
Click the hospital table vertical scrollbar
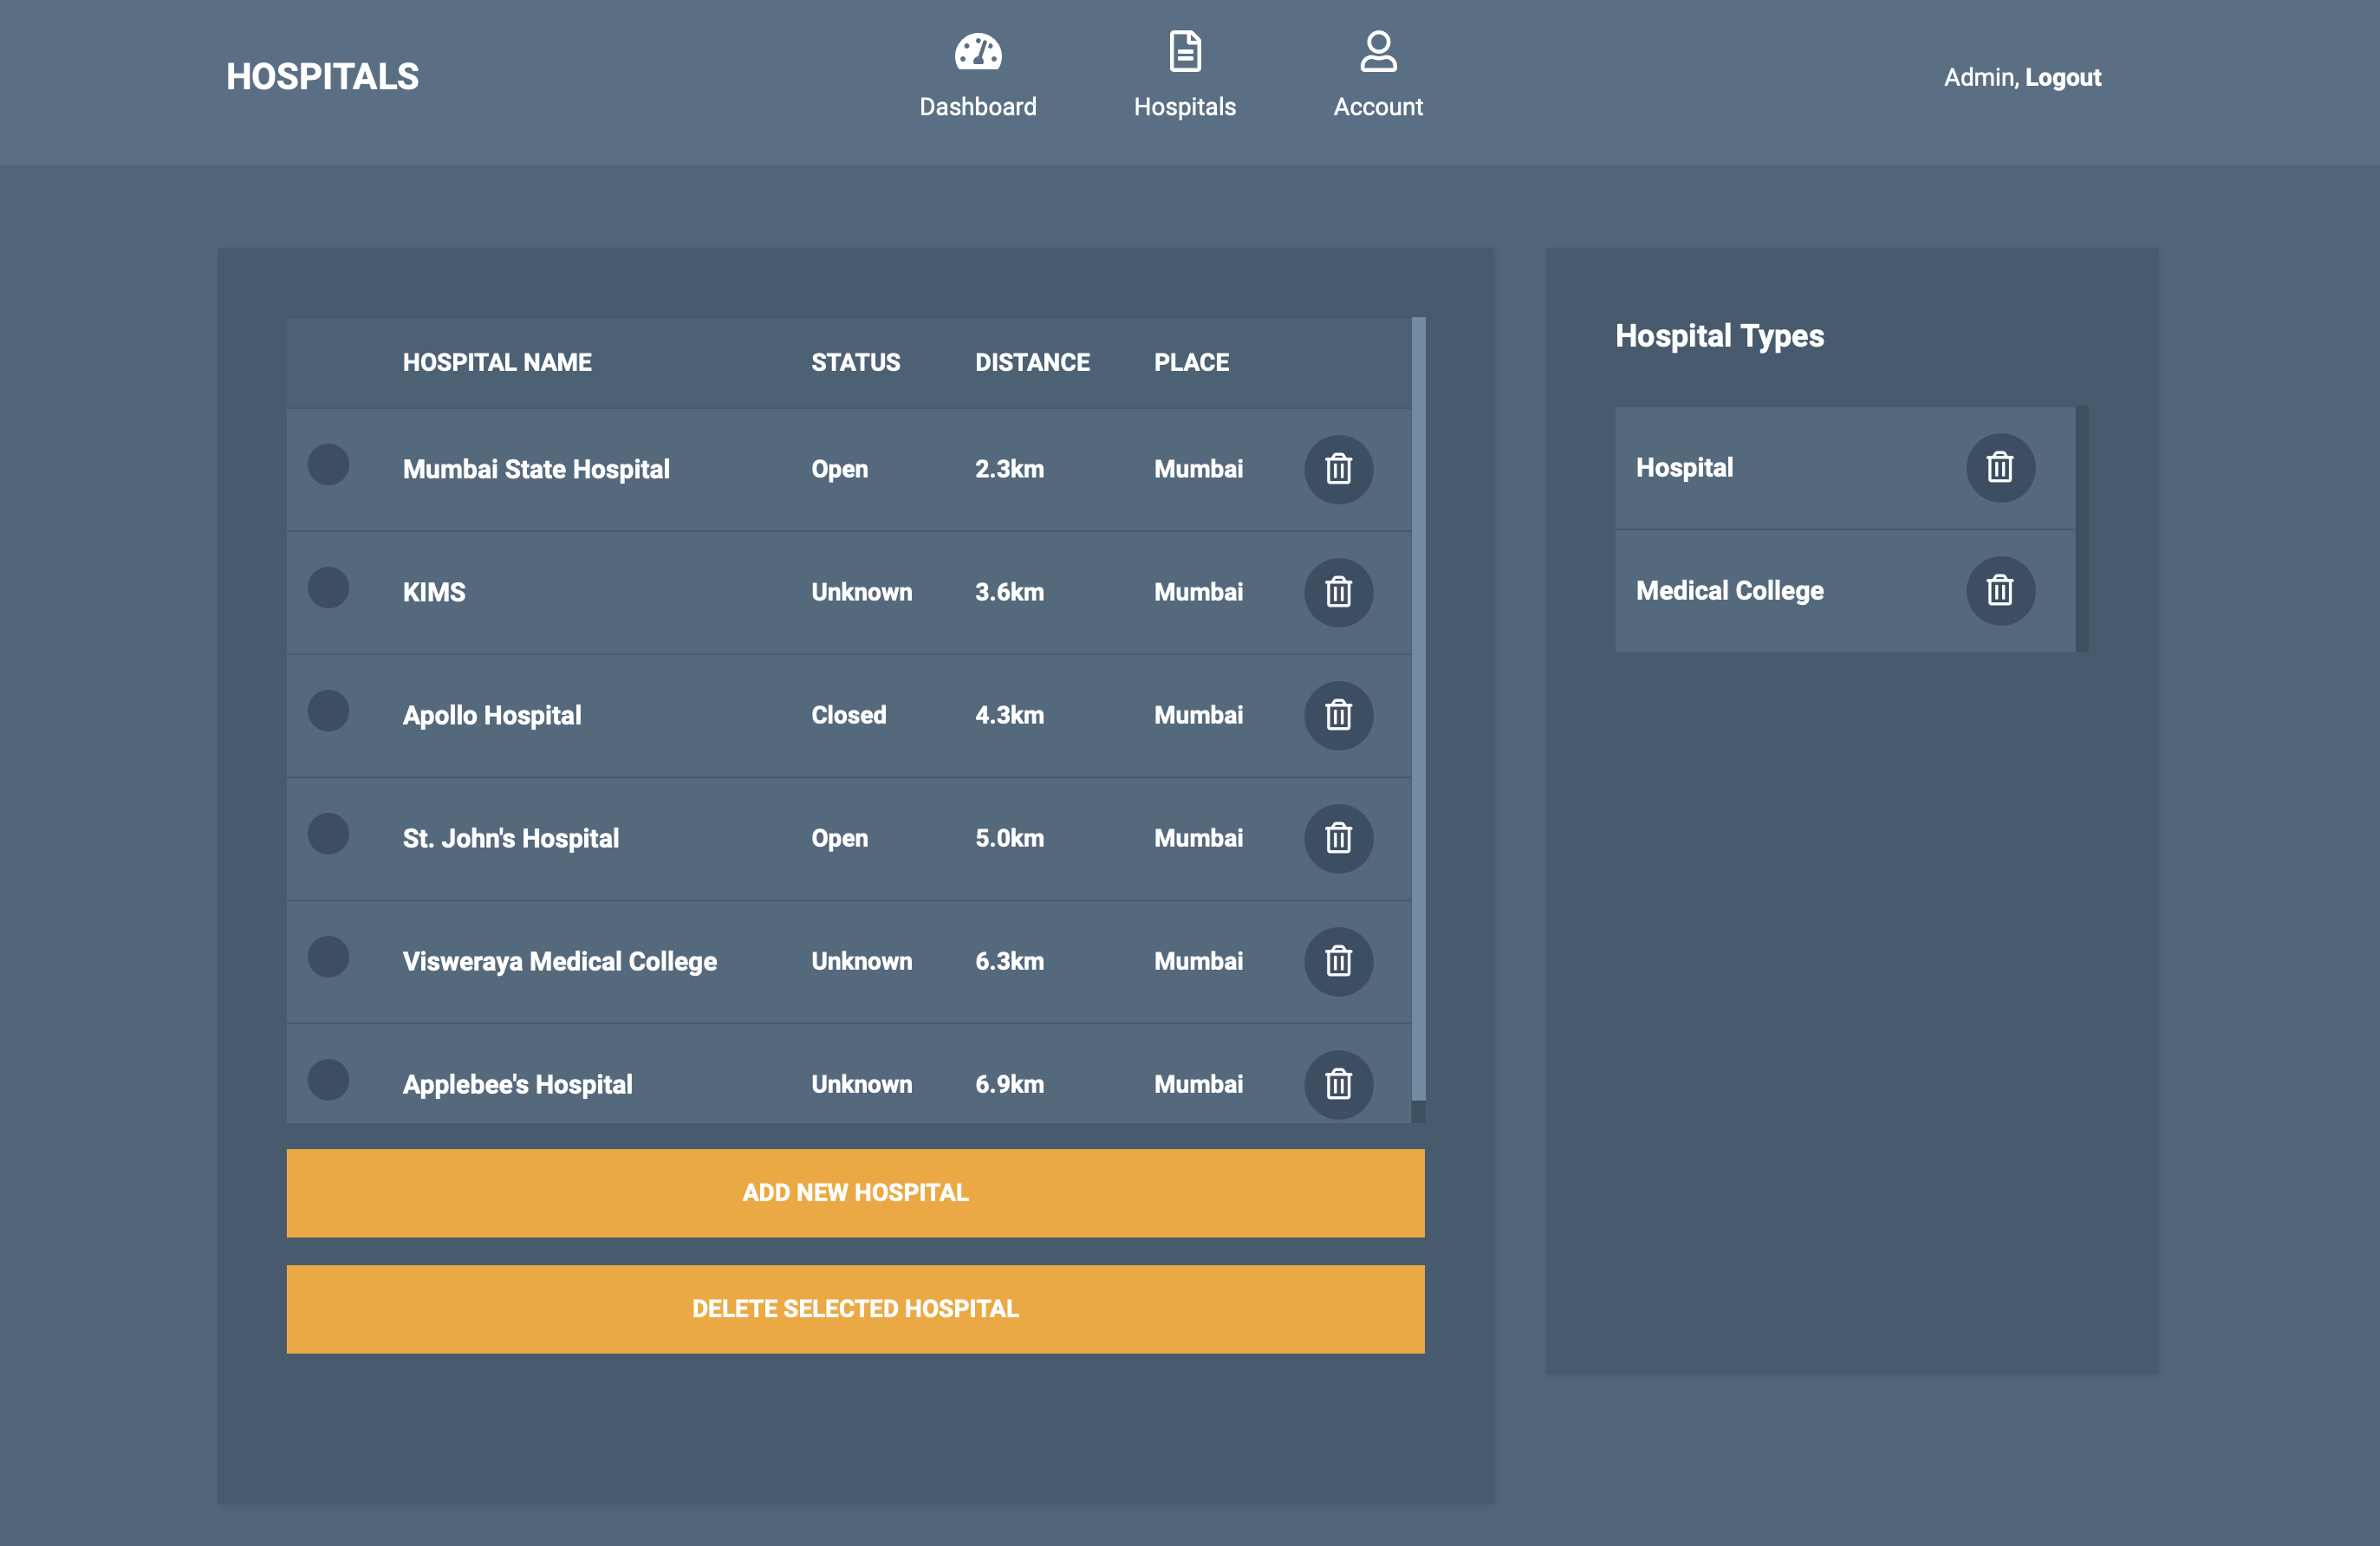click(x=1418, y=710)
